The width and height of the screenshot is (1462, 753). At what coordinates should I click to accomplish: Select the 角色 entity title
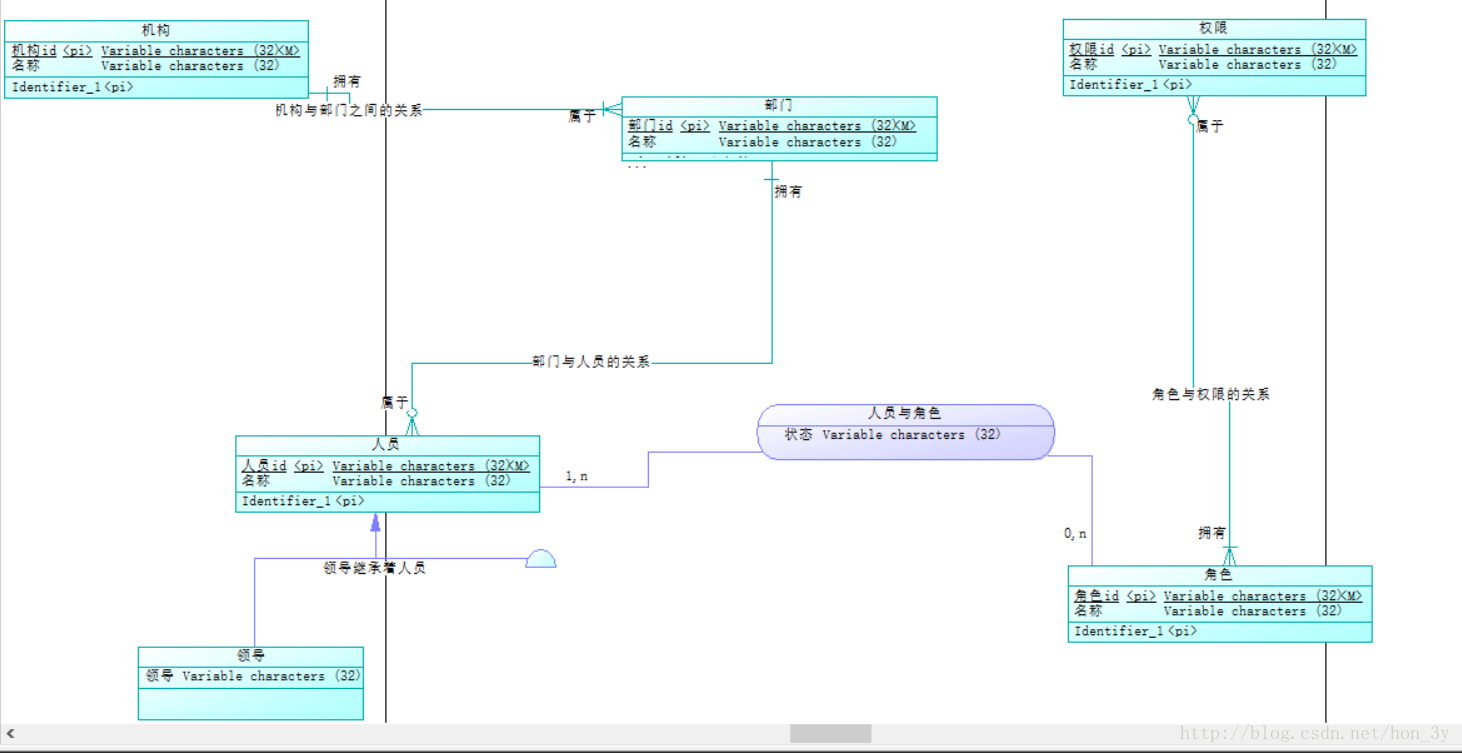coord(1219,575)
